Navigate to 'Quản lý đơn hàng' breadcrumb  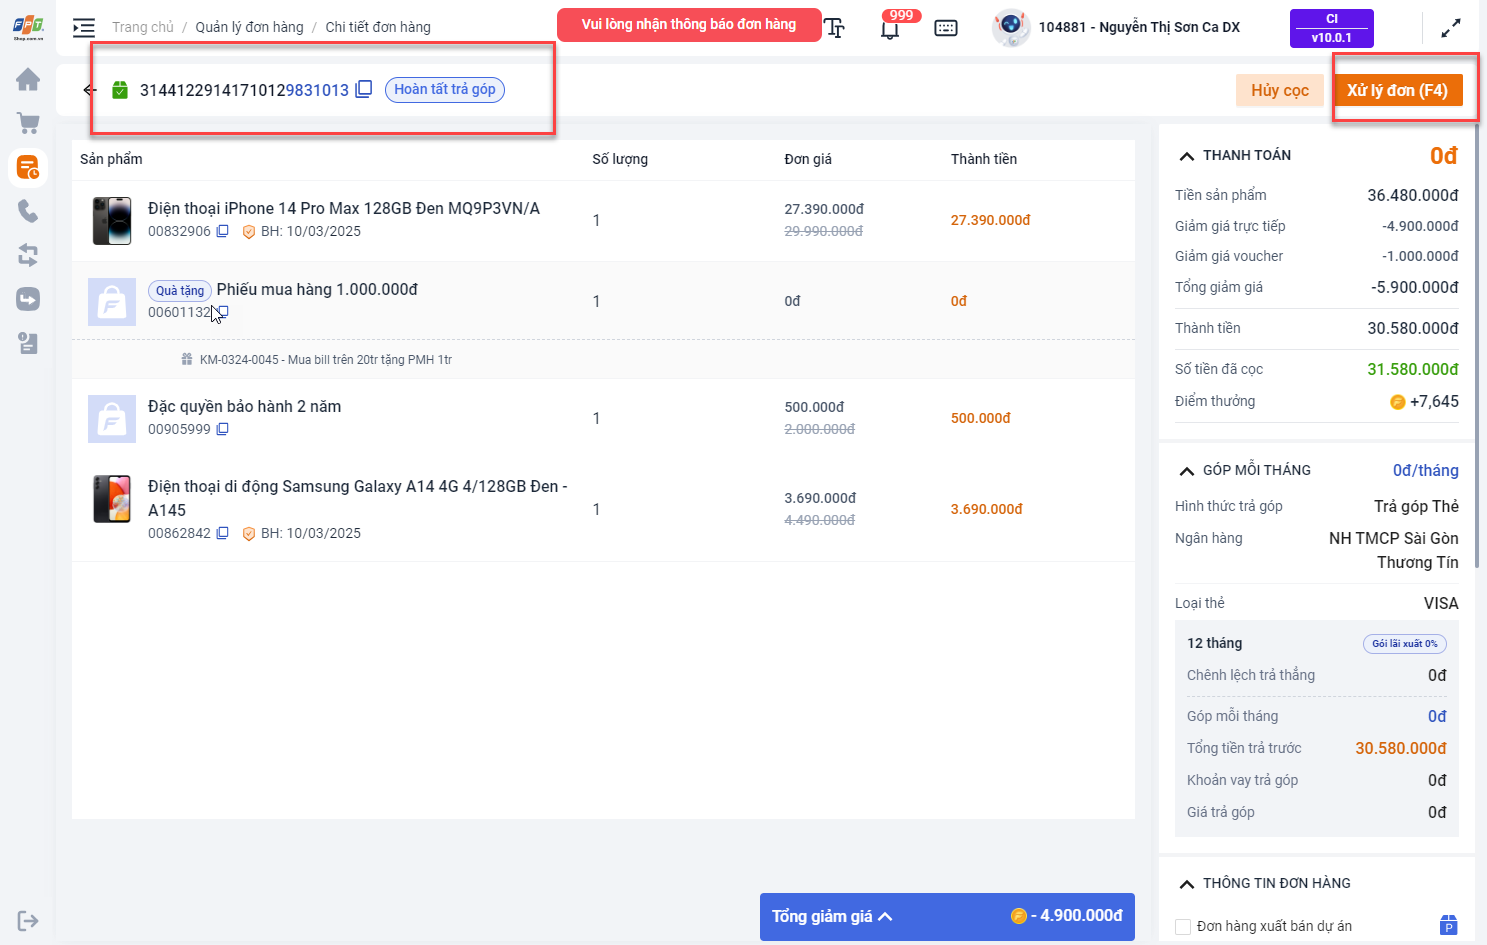[249, 27]
